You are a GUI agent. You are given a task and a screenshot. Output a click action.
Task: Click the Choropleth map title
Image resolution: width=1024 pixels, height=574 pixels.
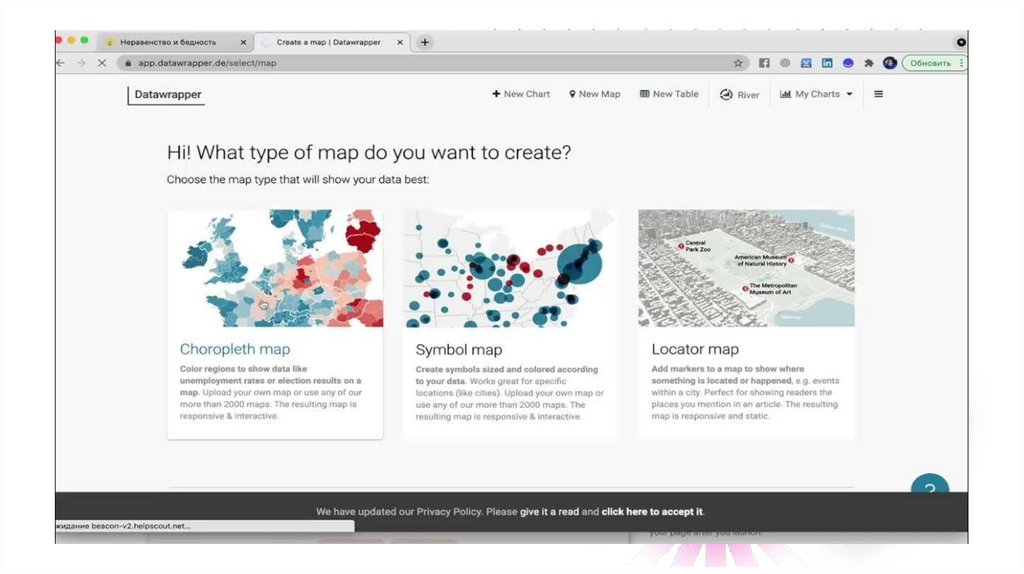235,349
